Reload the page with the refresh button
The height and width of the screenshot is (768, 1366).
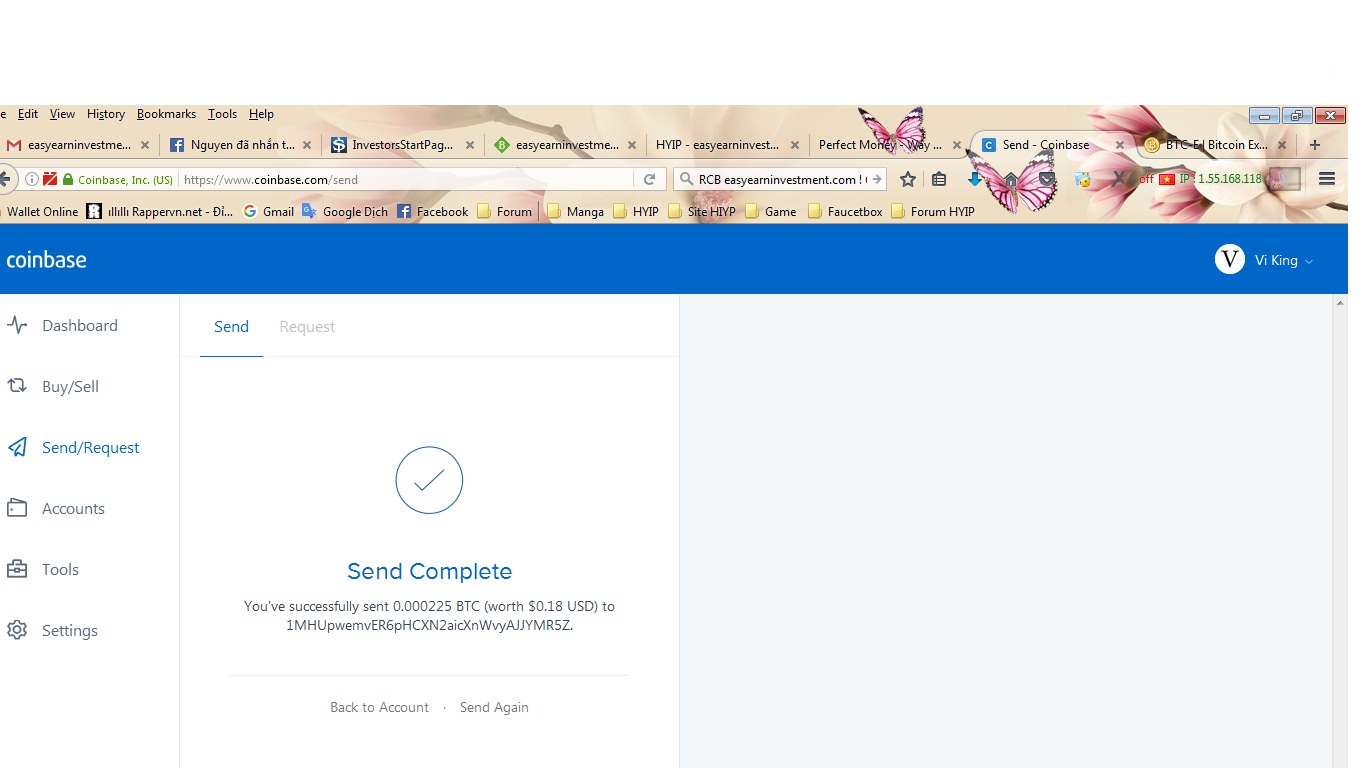tap(649, 180)
